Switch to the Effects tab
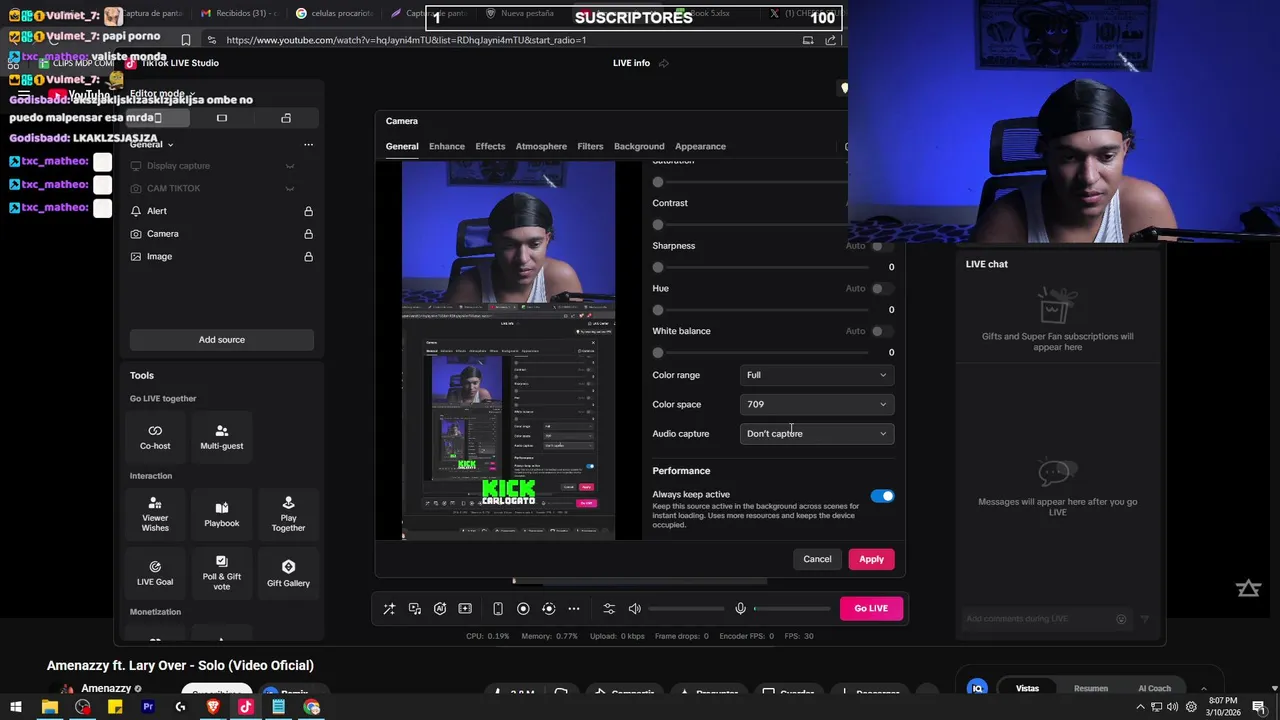The width and height of the screenshot is (1280, 720). coord(490,146)
